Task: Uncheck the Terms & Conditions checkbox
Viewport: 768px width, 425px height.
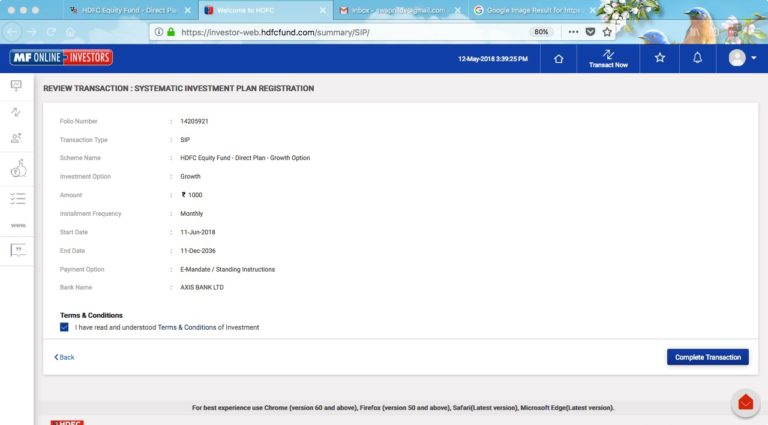Action: coord(64,327)
